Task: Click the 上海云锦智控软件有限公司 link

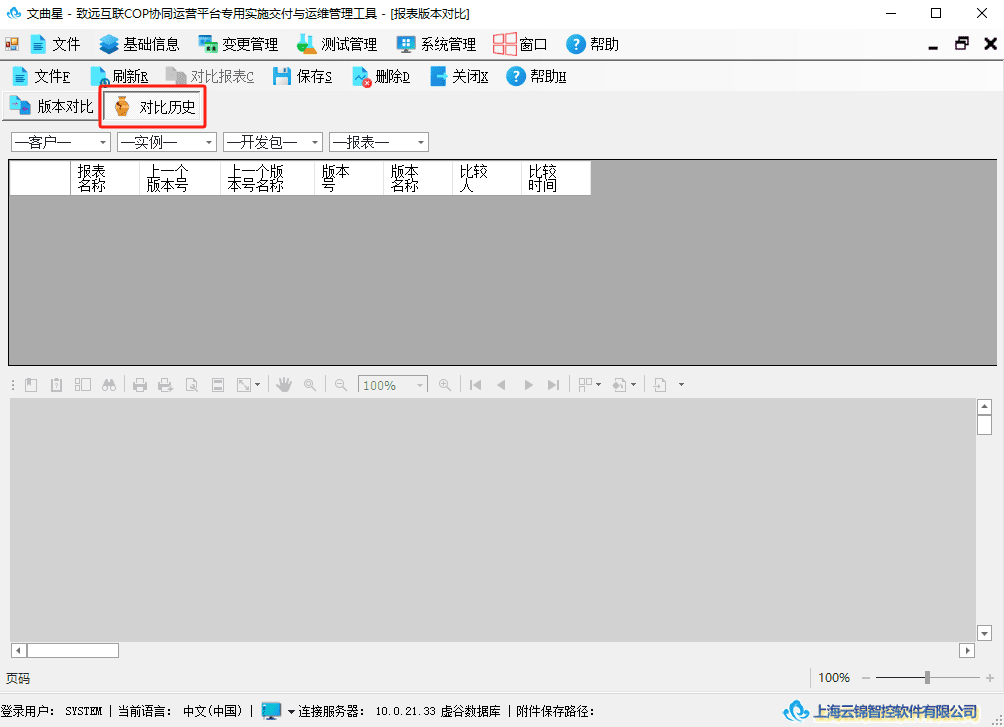Action: pyautogui.click(x=895, y=712)
